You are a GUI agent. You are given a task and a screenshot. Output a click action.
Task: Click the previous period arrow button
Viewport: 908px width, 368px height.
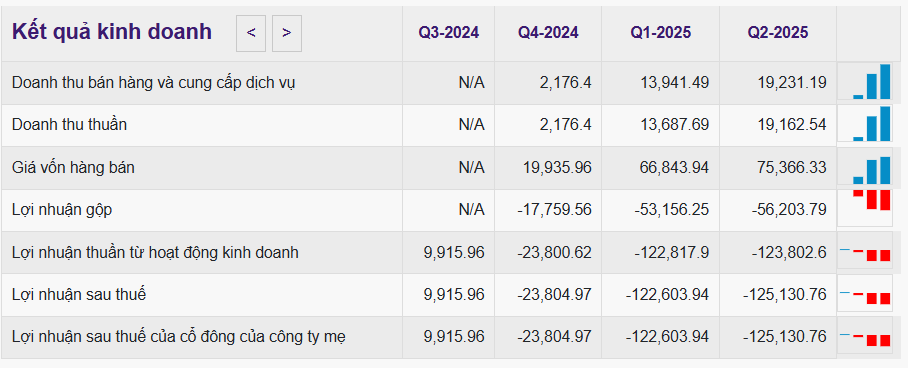point(251,34)
